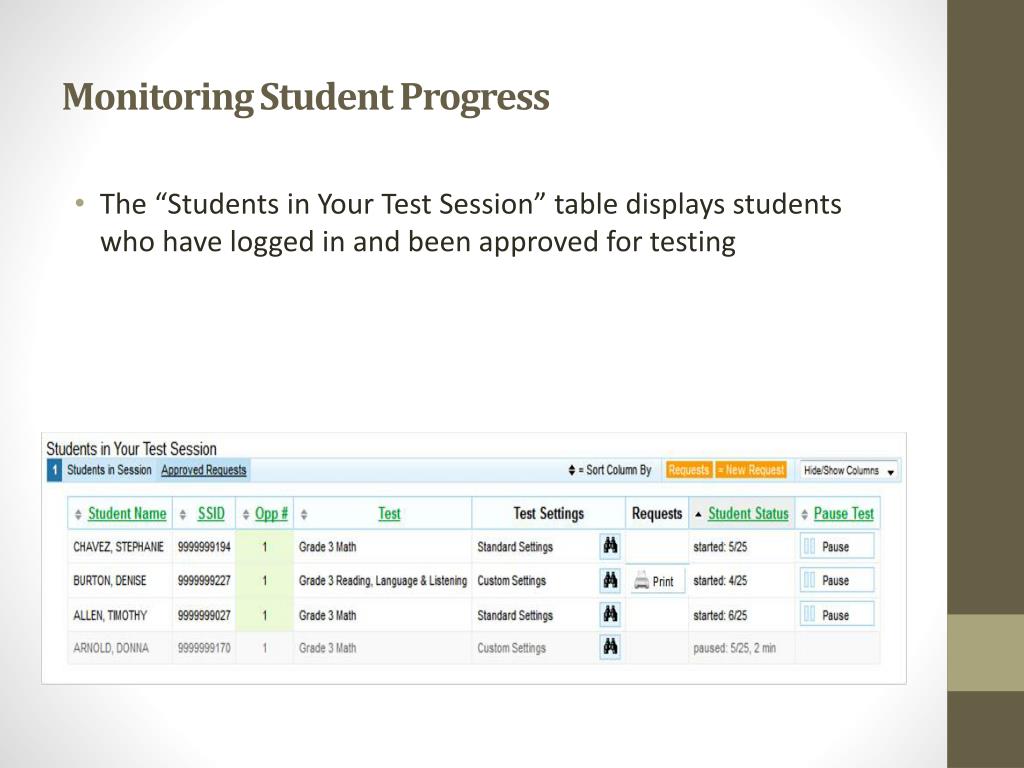Click the orange New Request legend label
This screenshot has width=1024, height=768.
751,470
